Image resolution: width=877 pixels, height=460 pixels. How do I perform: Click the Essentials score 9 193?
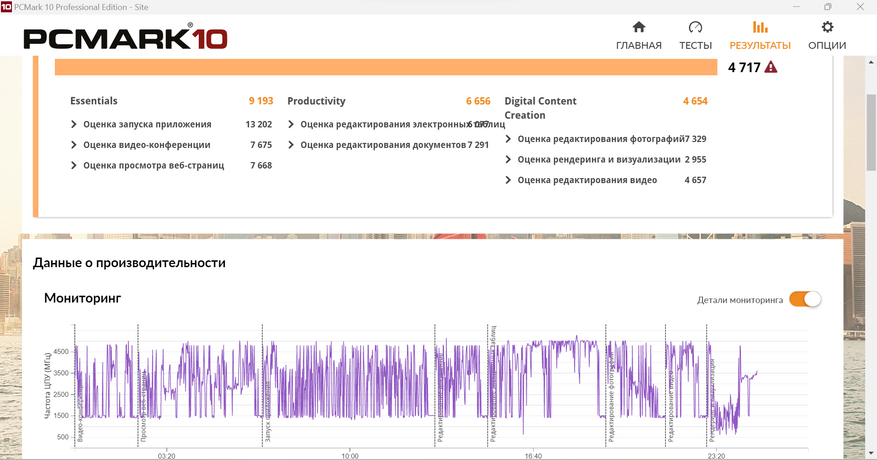pyautogui.click(x=261, y=101)
